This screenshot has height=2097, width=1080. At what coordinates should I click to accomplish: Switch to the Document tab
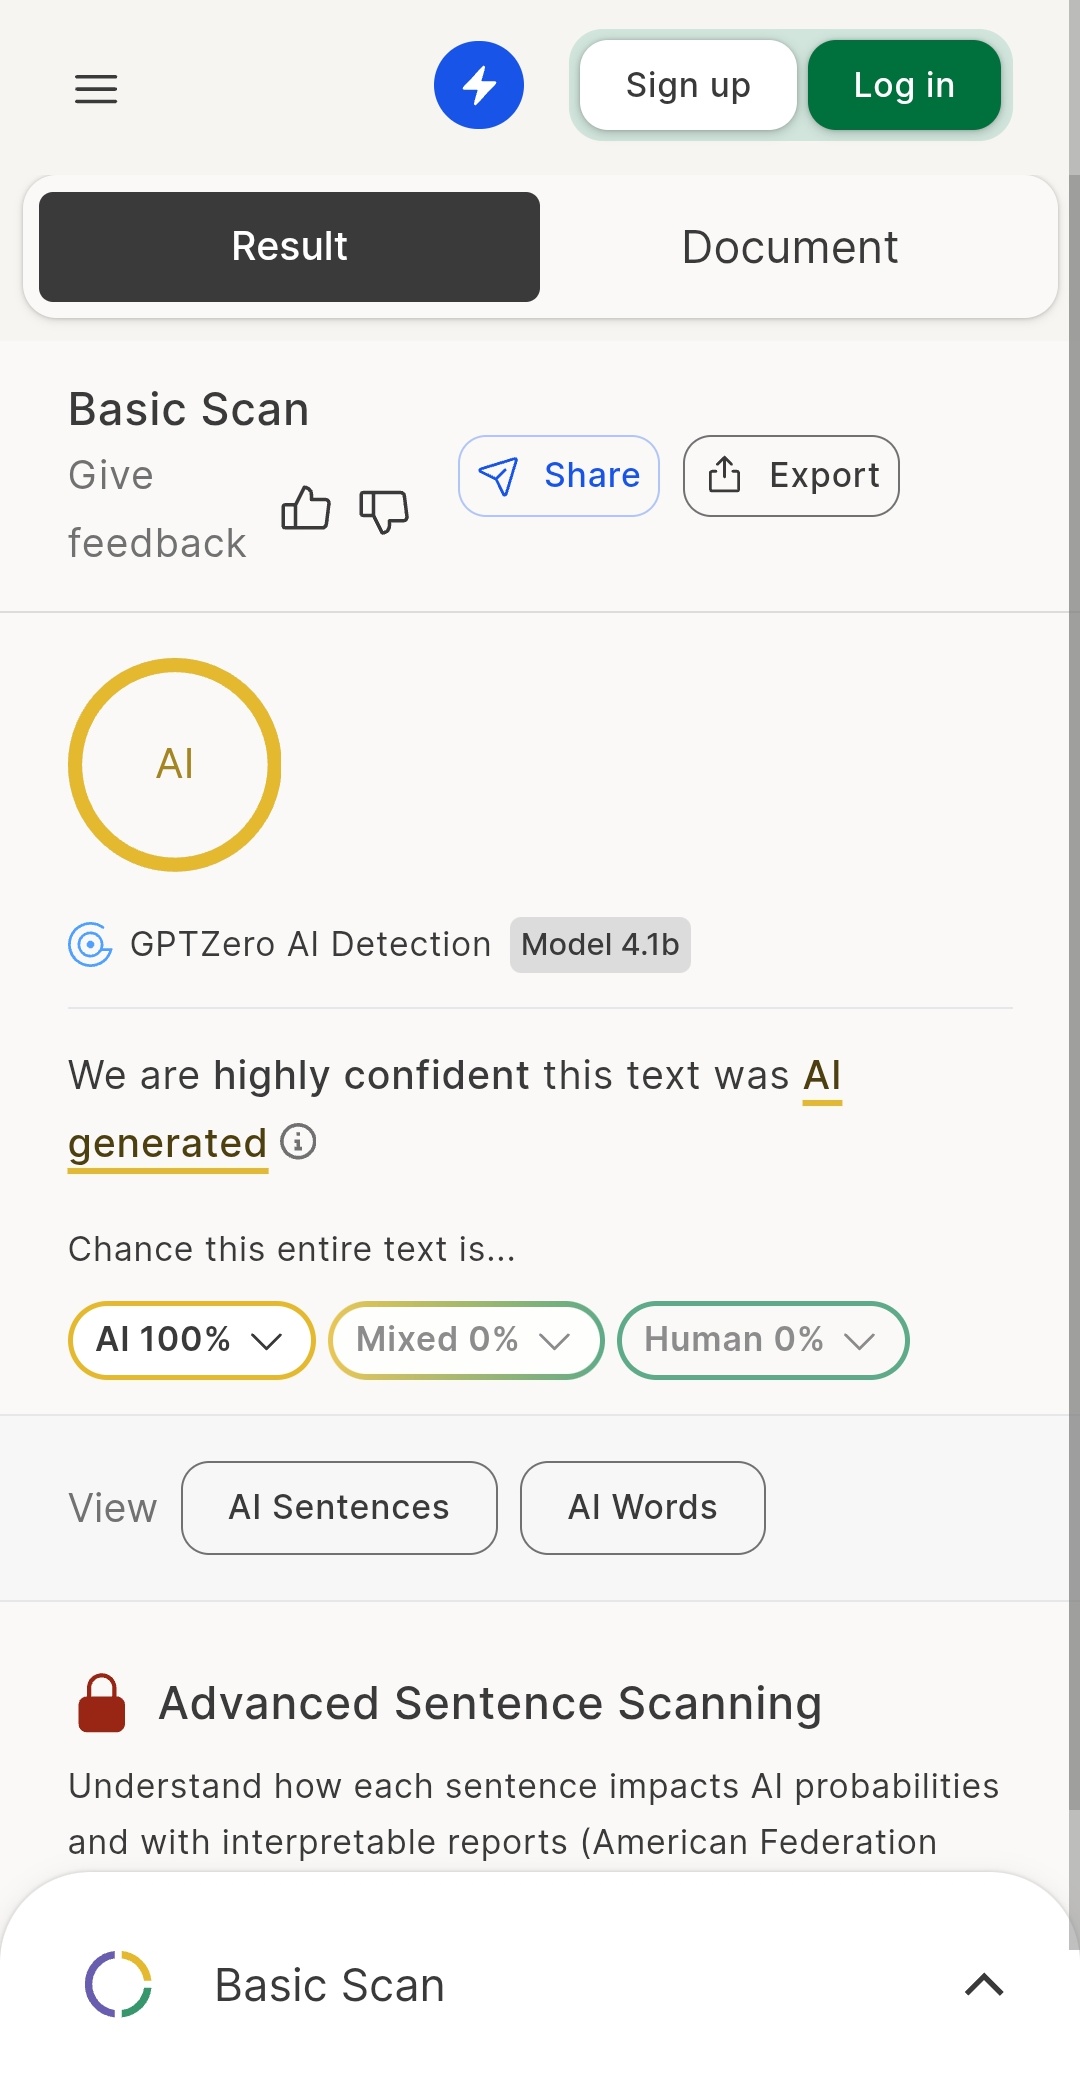[790, 247]
